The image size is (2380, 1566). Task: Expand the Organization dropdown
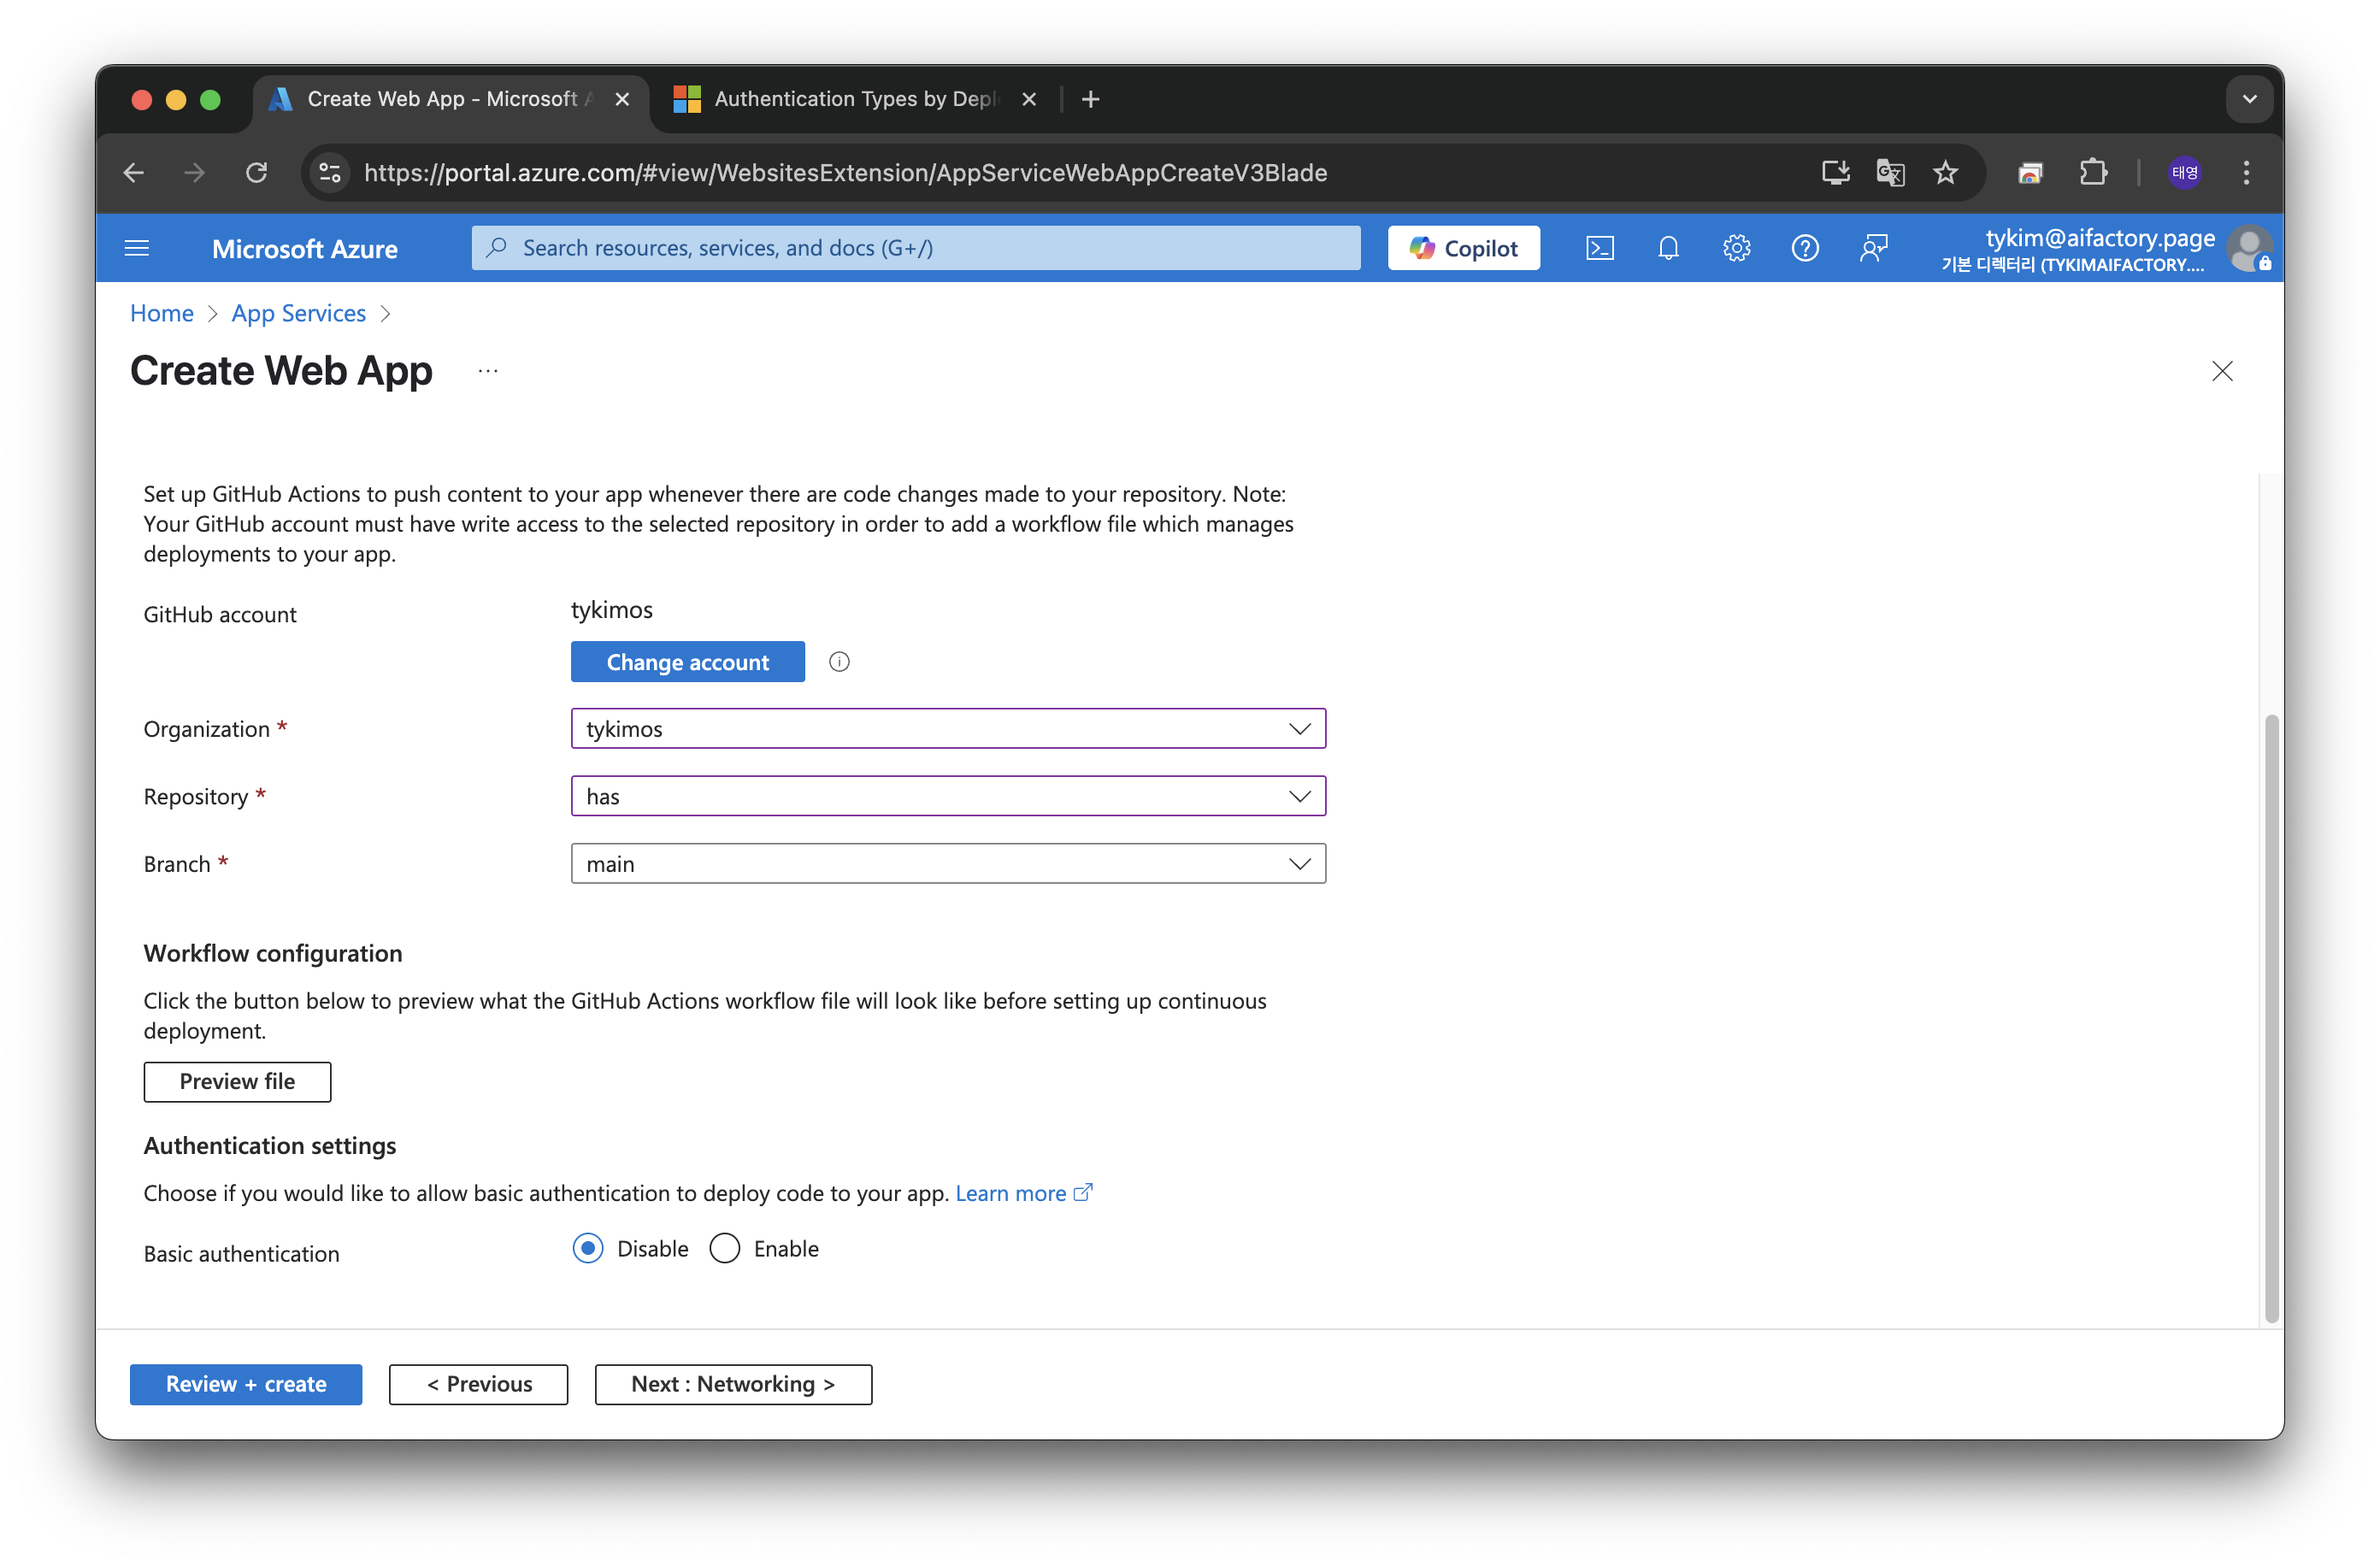click(947, 729)
